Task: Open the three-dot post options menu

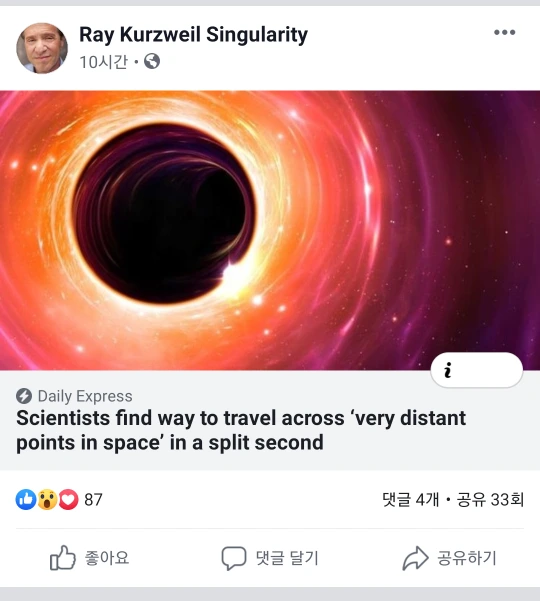Action: tap(504, 32)
